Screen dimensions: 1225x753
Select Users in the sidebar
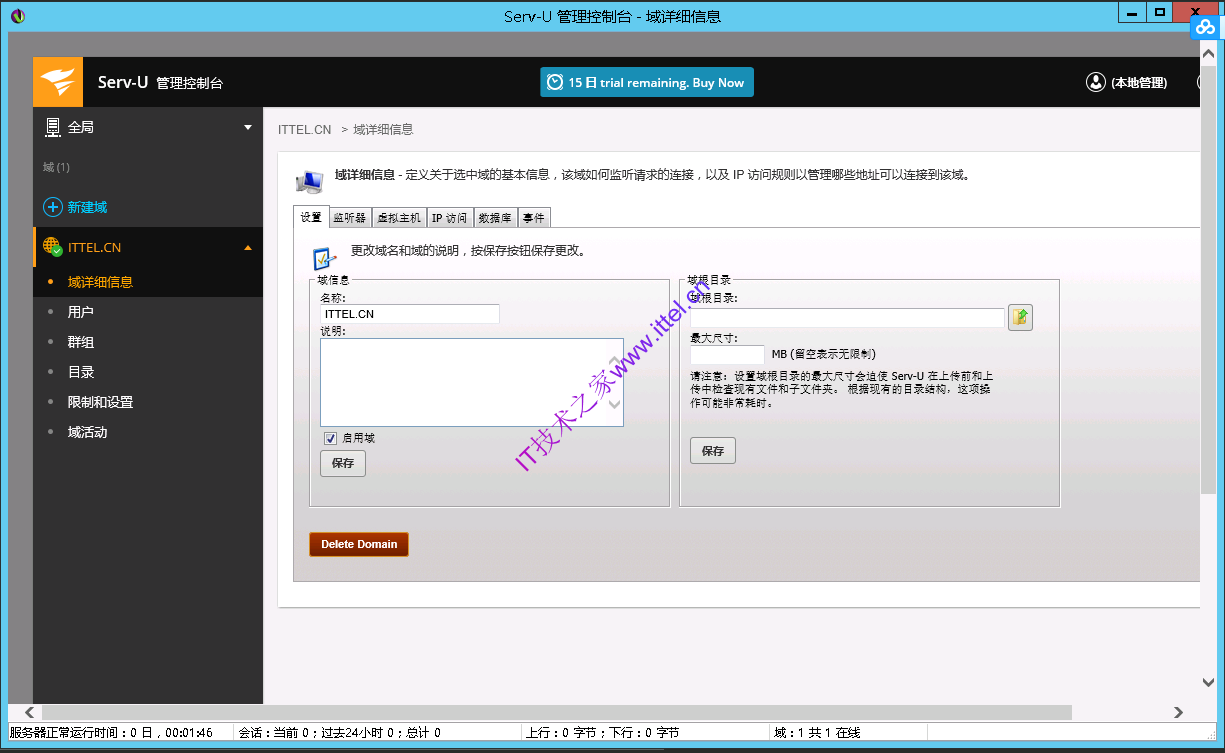pos(81,312)
